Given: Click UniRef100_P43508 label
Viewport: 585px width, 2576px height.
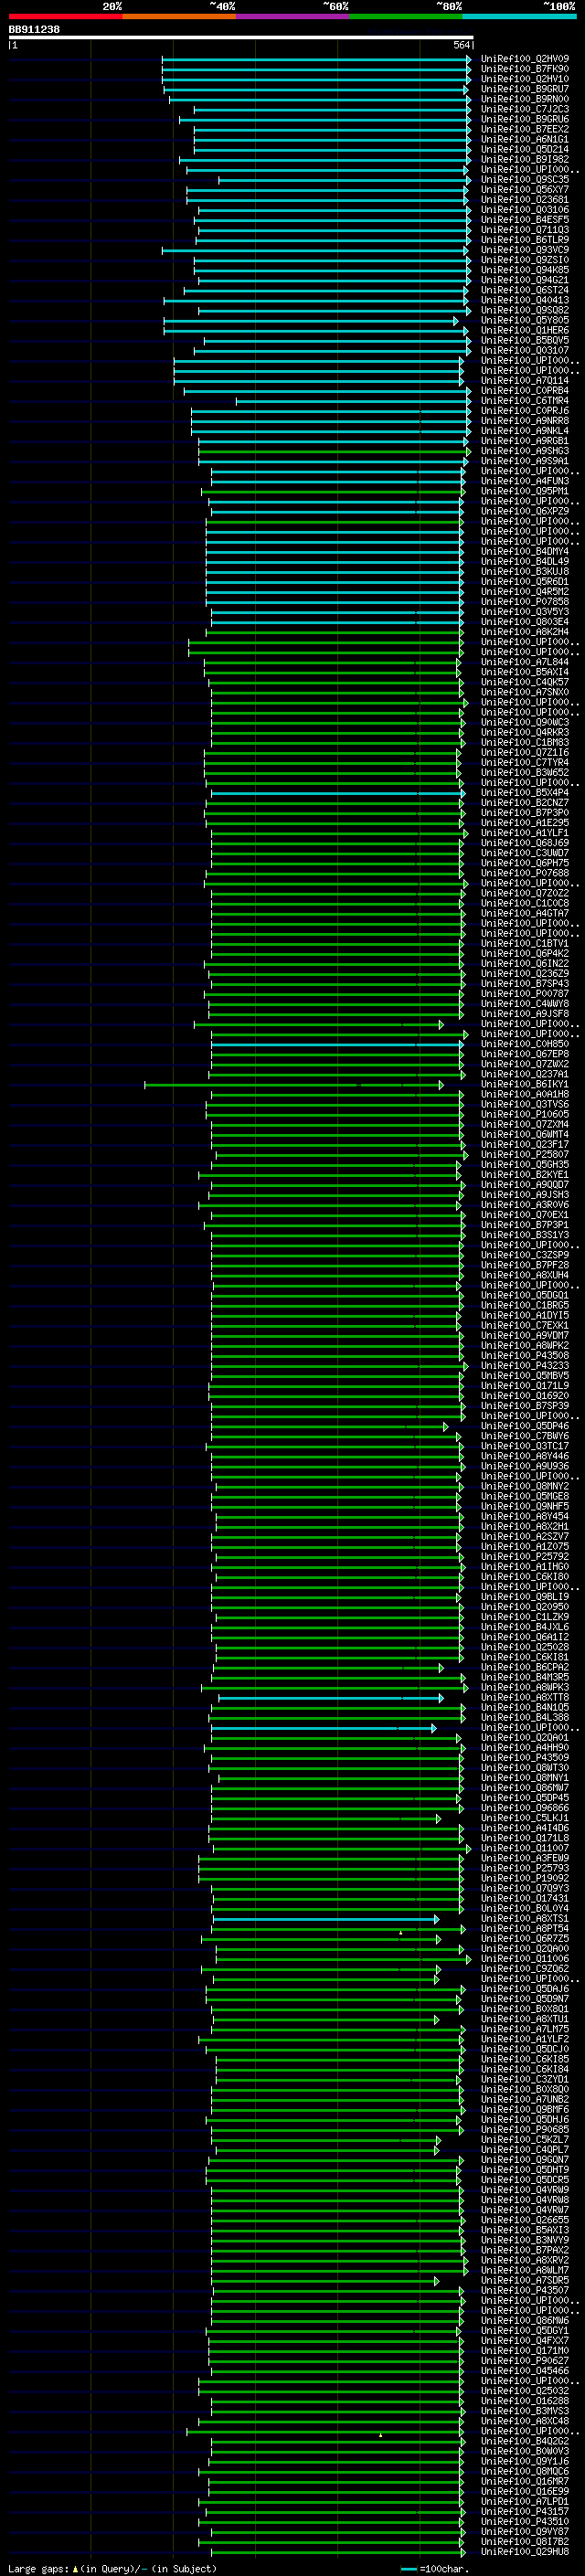Looking at the screenshot, I should [x=524, y=1355].
